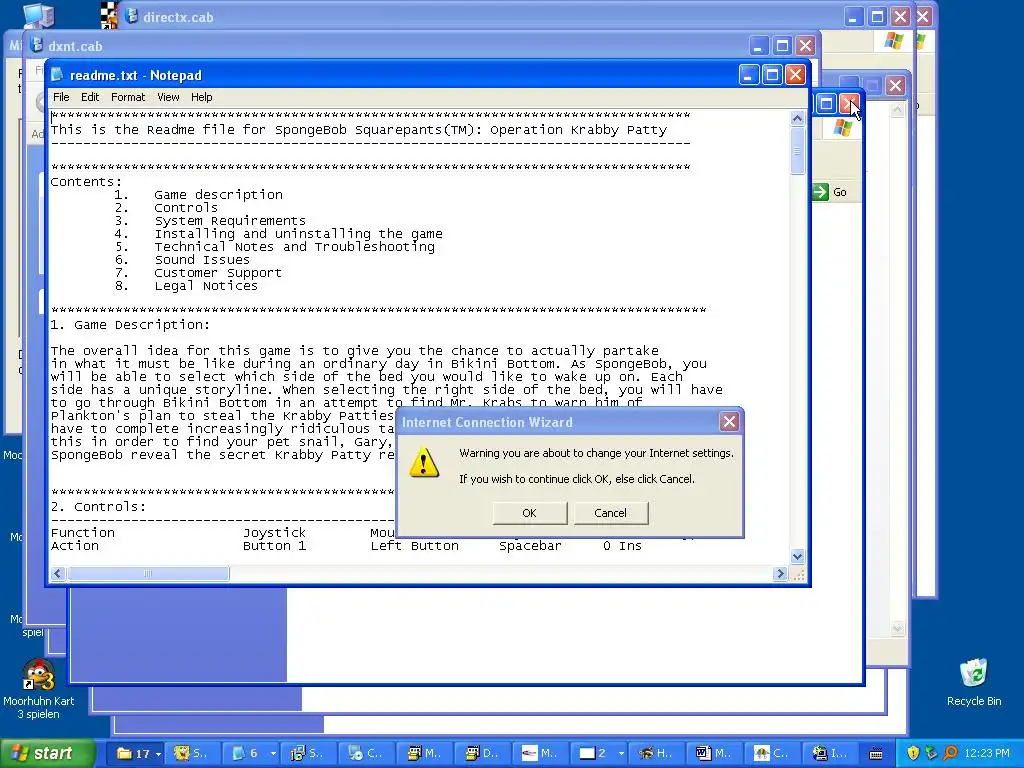This screenshot has width=1024, height=768.
Task: Click the Go button in background window
Action: (x=830, y=192)
